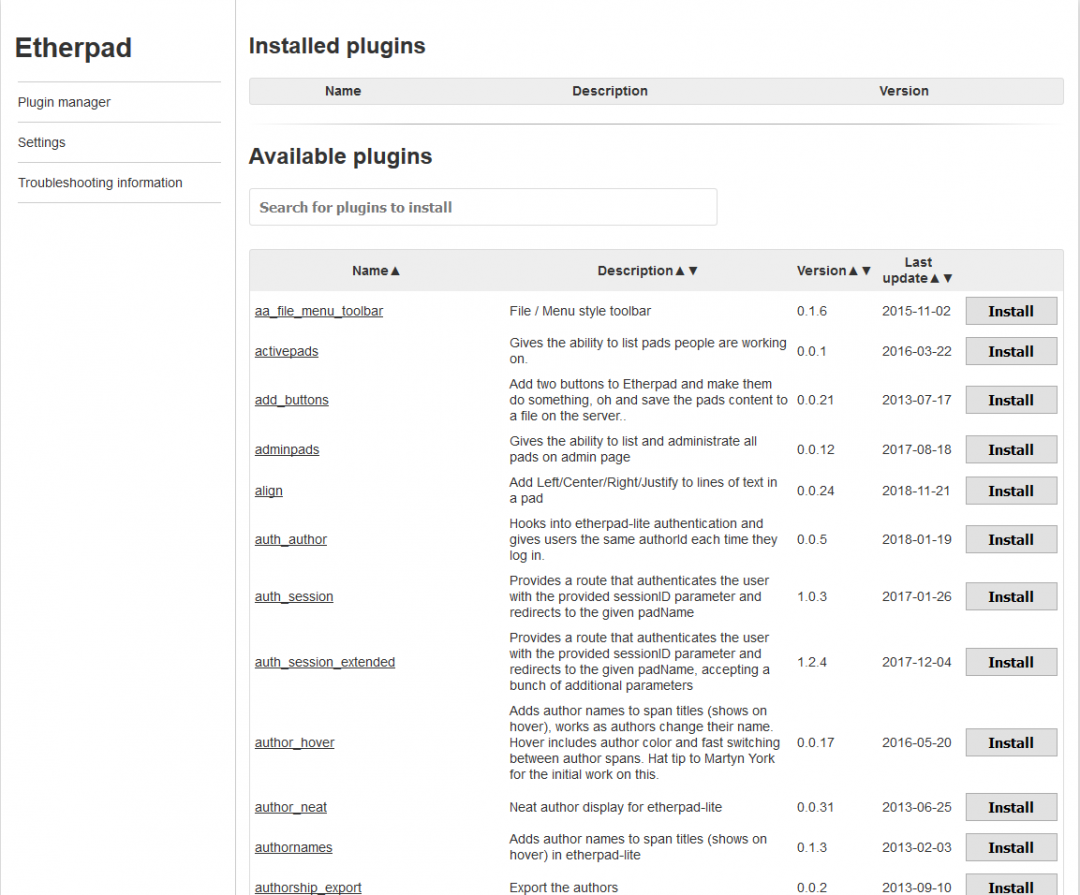Click the plugin search input field
Screen dimensions: 1080x895
pyautogui.click(x=483, y=207)
